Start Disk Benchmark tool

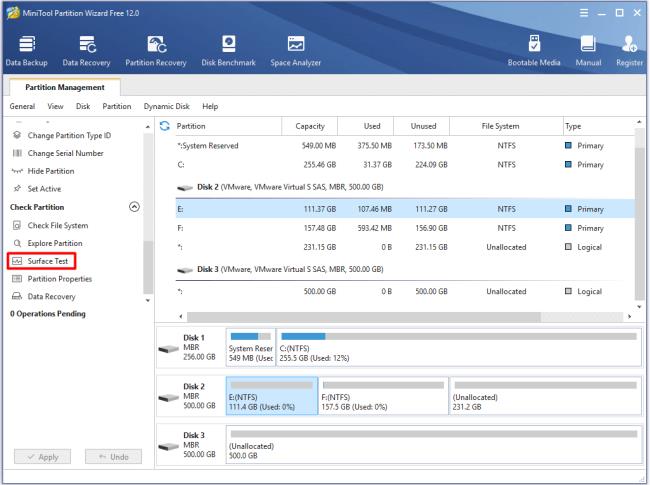pos(228,51)
